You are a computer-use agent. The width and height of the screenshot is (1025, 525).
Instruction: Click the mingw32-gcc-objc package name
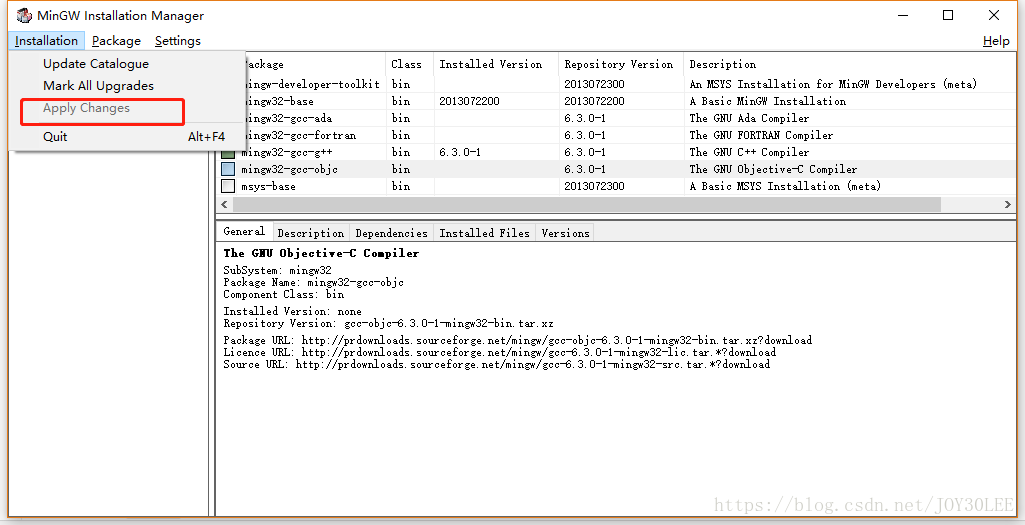290,169
